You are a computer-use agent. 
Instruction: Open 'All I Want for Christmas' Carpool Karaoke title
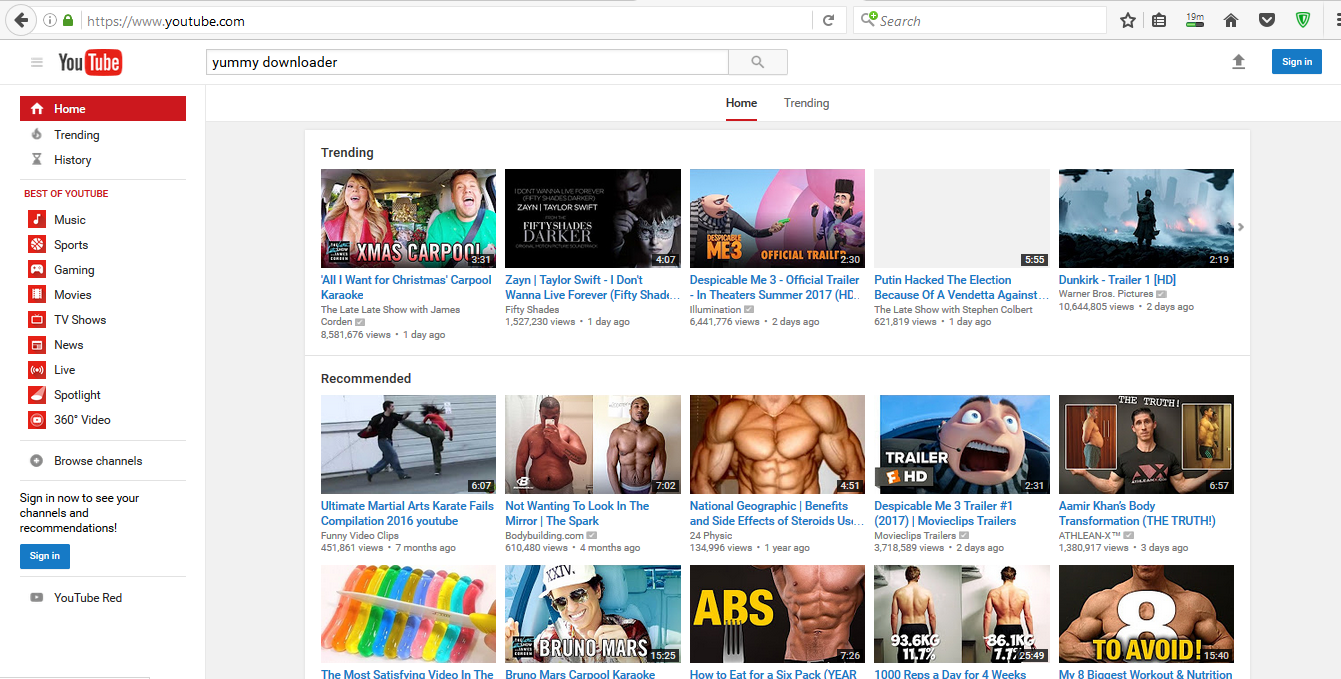406,287
